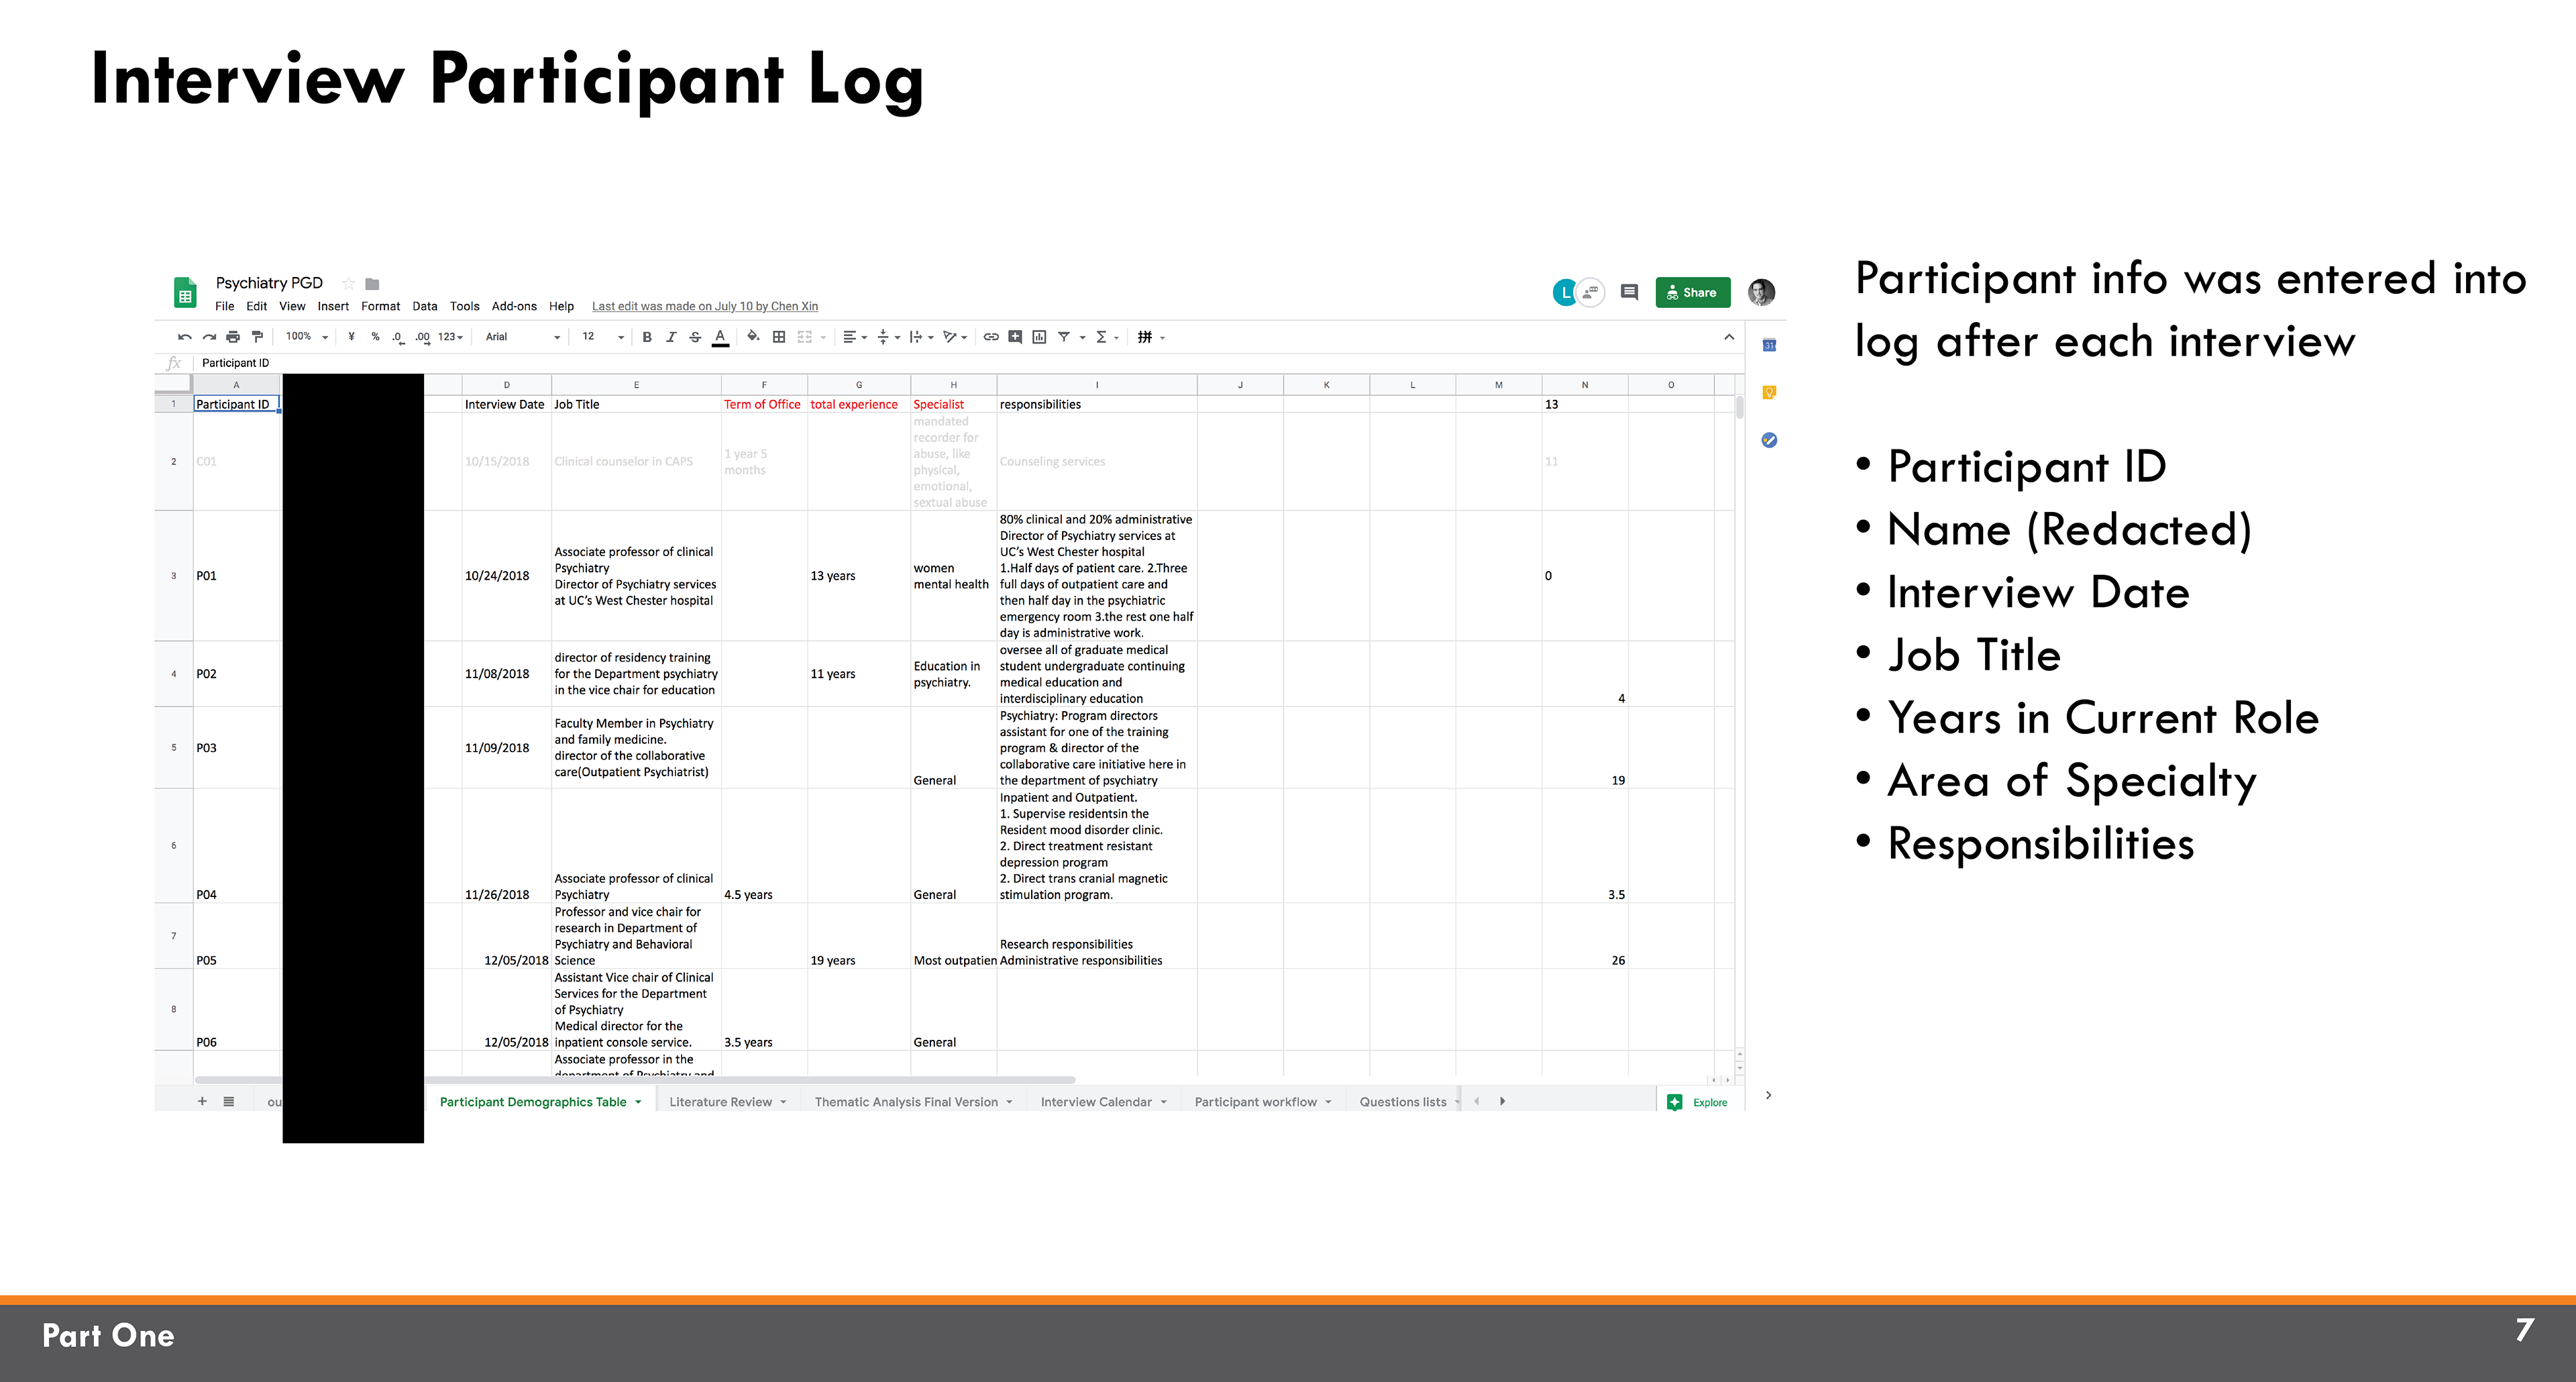Screen dimensions: 2576x1382
Task: Increase decimal places
Action: [422, 337]
